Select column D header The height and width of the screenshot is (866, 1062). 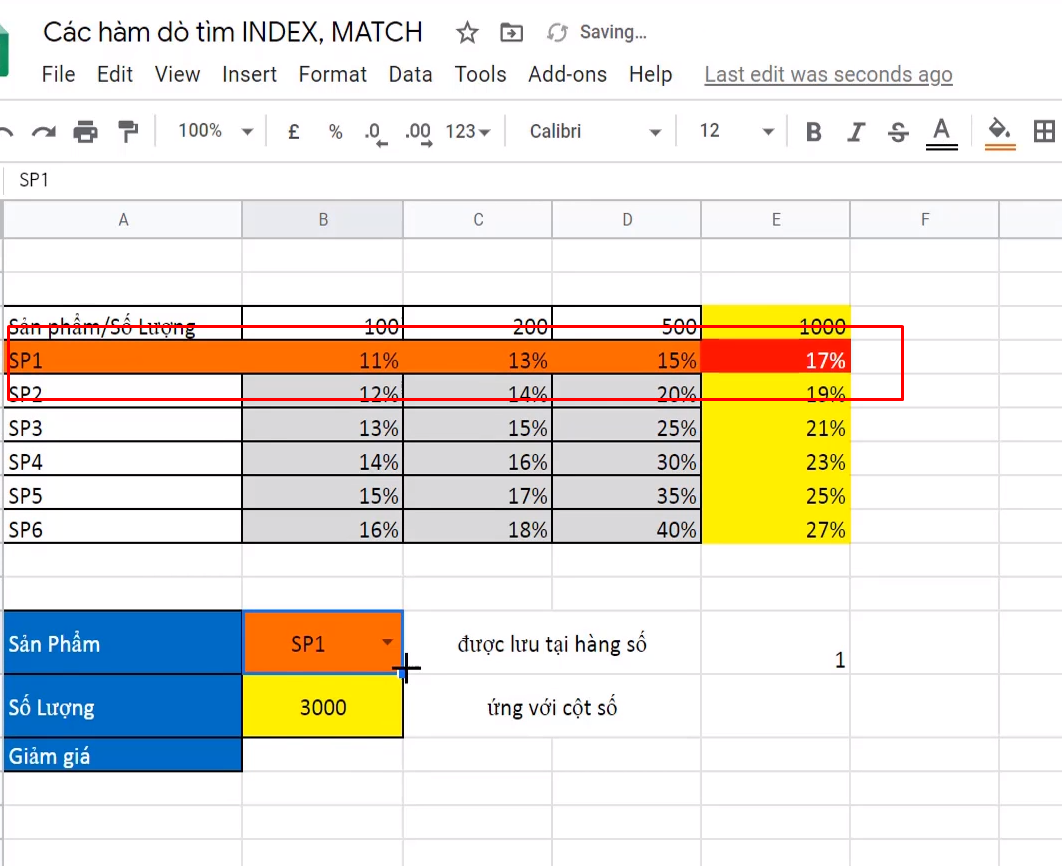coord(627,219)
